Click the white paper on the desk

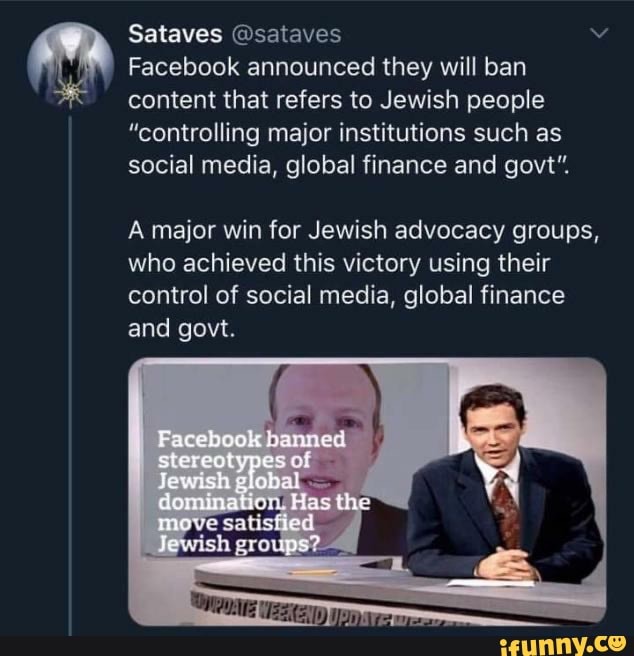[489, 583]
